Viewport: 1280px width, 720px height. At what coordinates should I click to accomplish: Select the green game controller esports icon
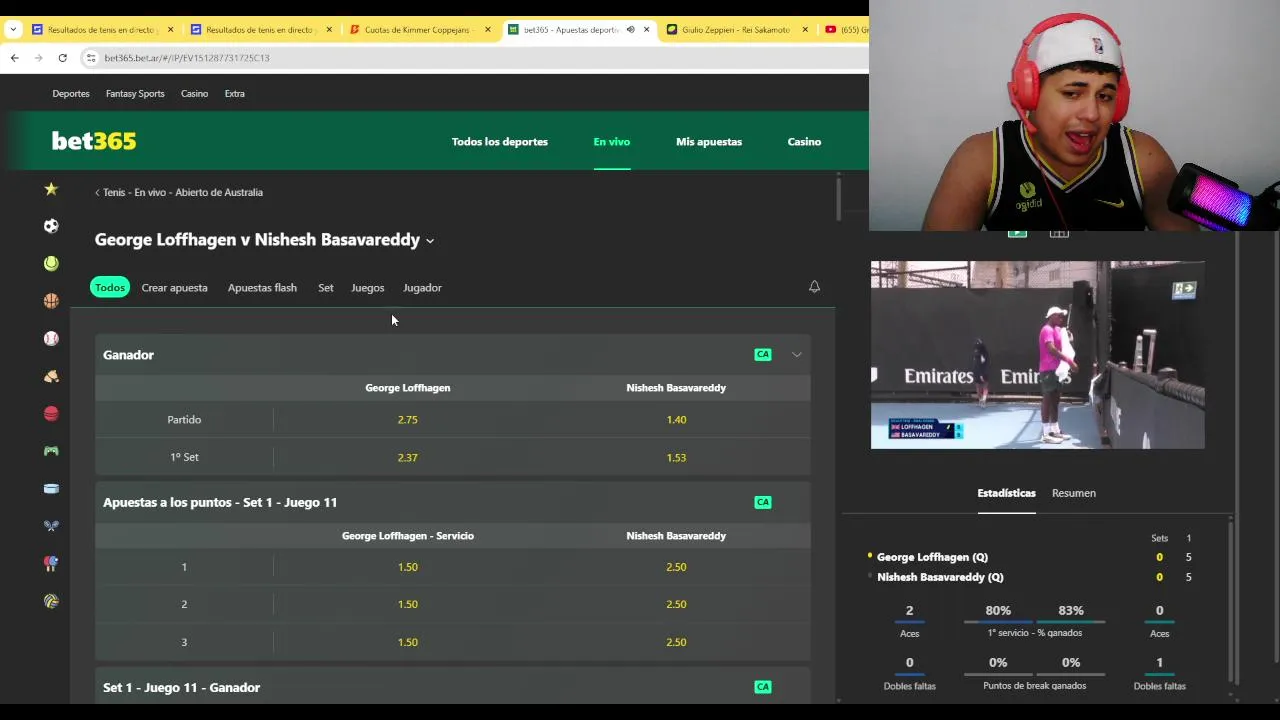click(51, 451)
